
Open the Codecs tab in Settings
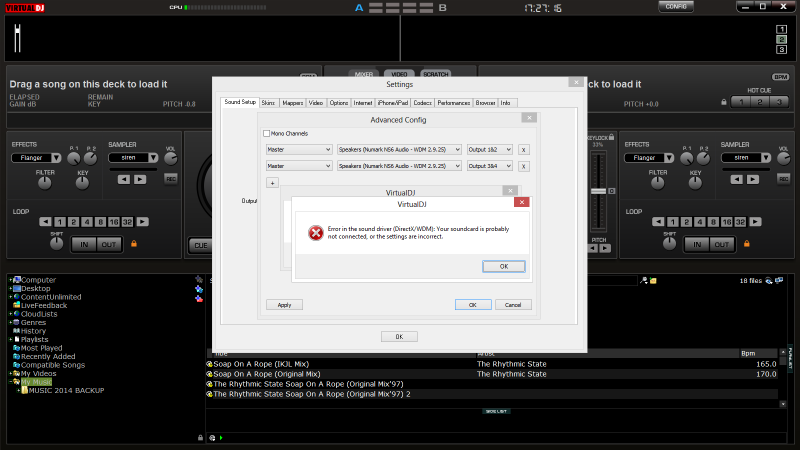pos(422,102)
